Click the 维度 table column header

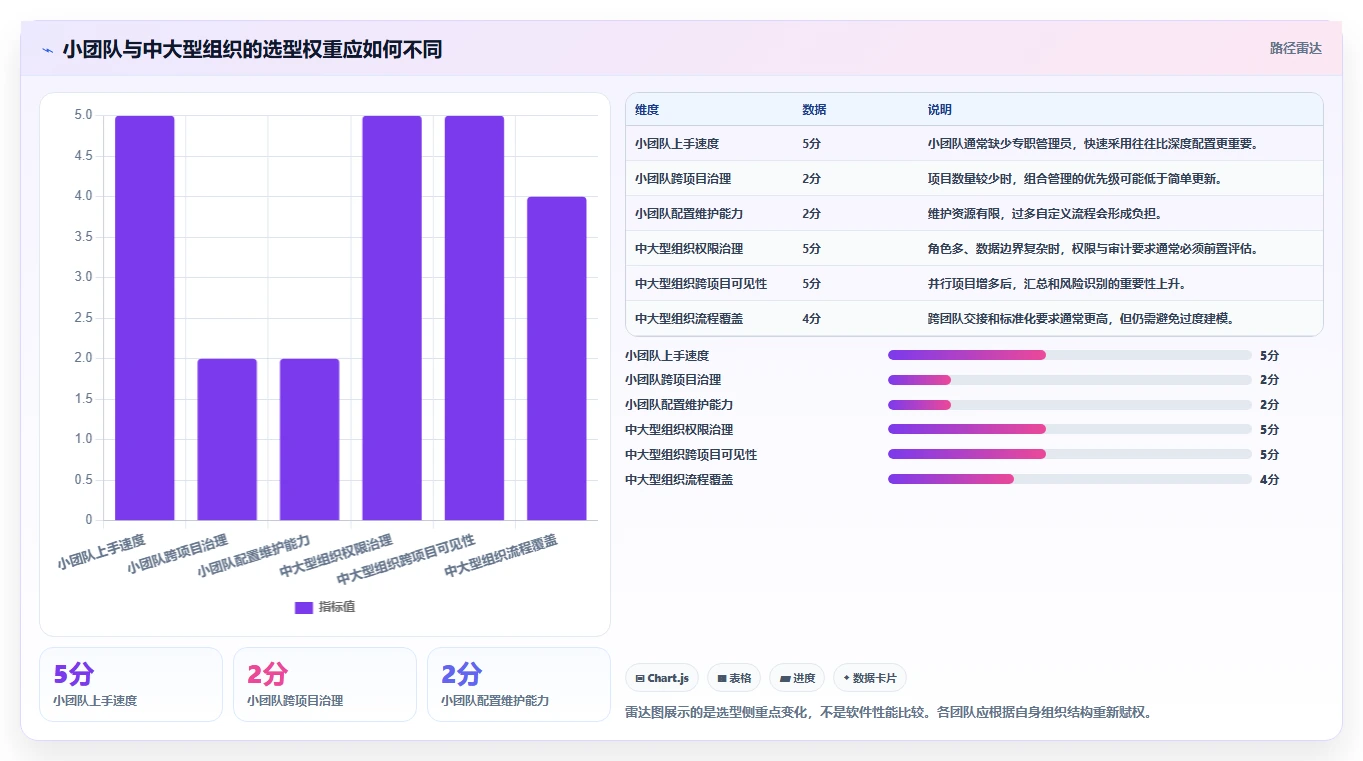(647, 110)
